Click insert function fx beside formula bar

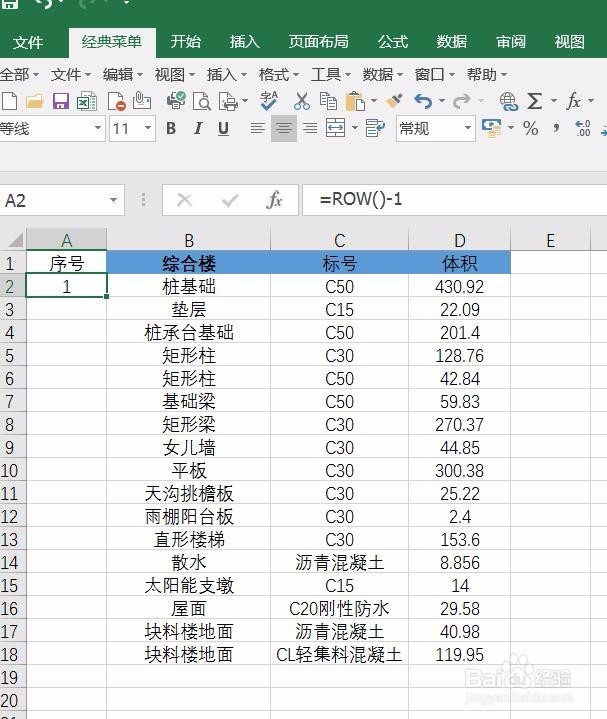click(x=274, y=200)
